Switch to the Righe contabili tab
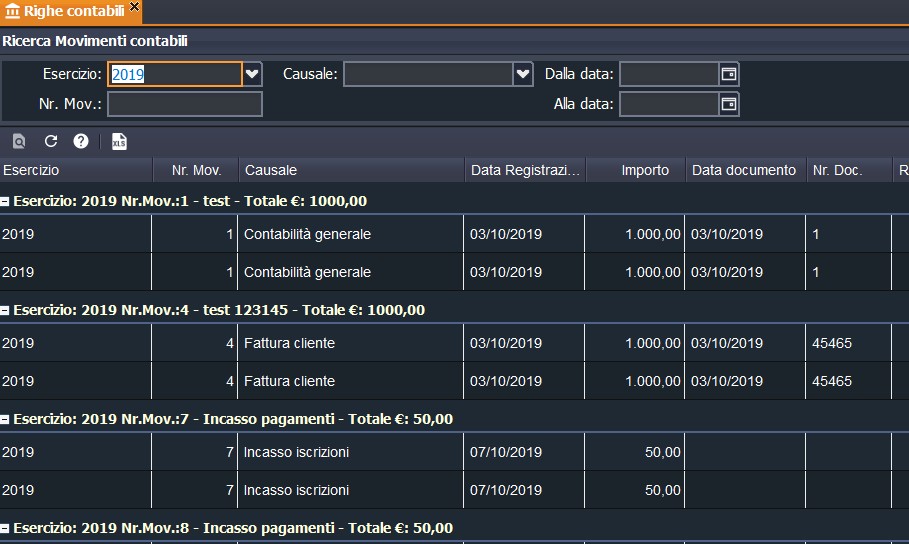Viewport: 909px width, 544px height. [65, 11]
